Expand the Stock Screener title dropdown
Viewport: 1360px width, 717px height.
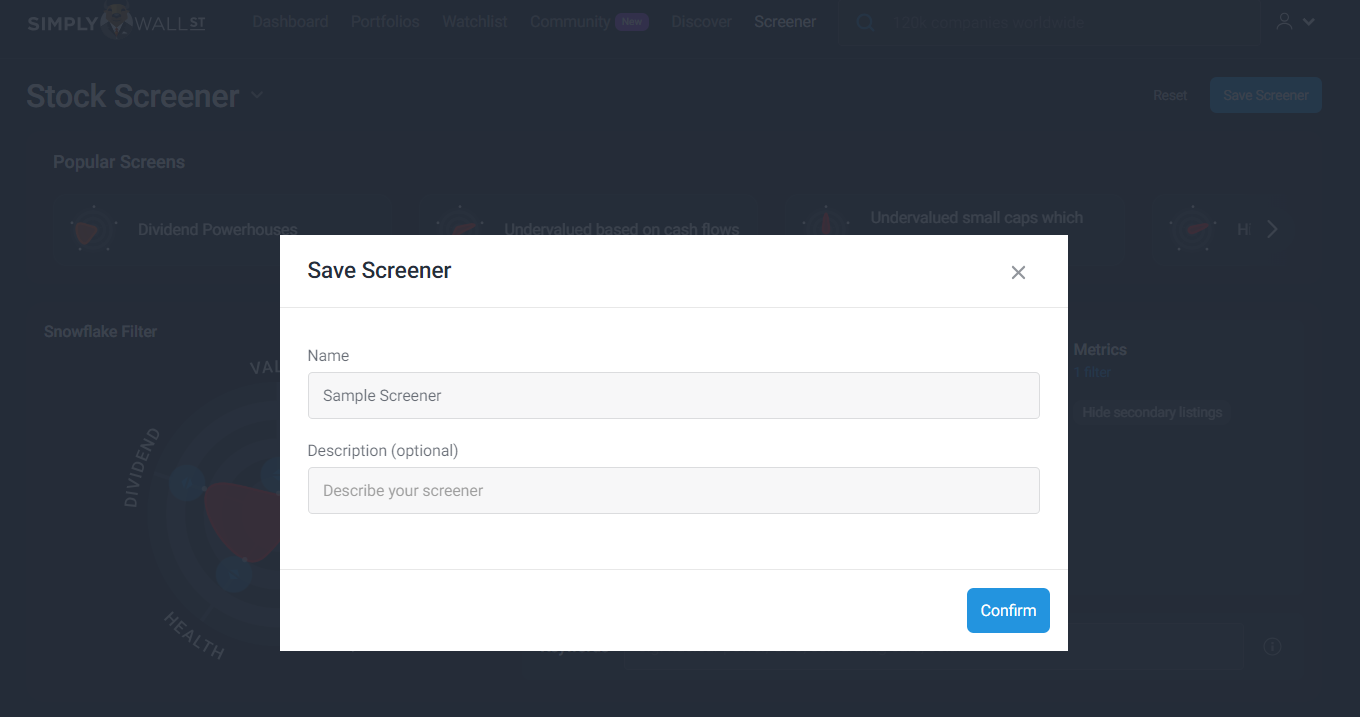tap(257, 96)
